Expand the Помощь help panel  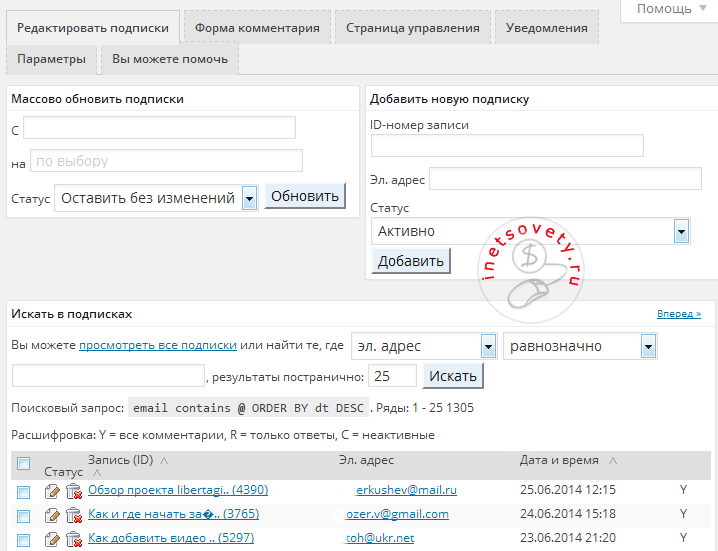pos(671,9)
